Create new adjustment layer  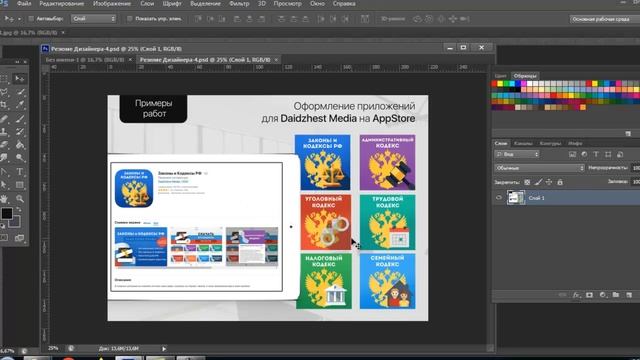[x=602, y=295]
